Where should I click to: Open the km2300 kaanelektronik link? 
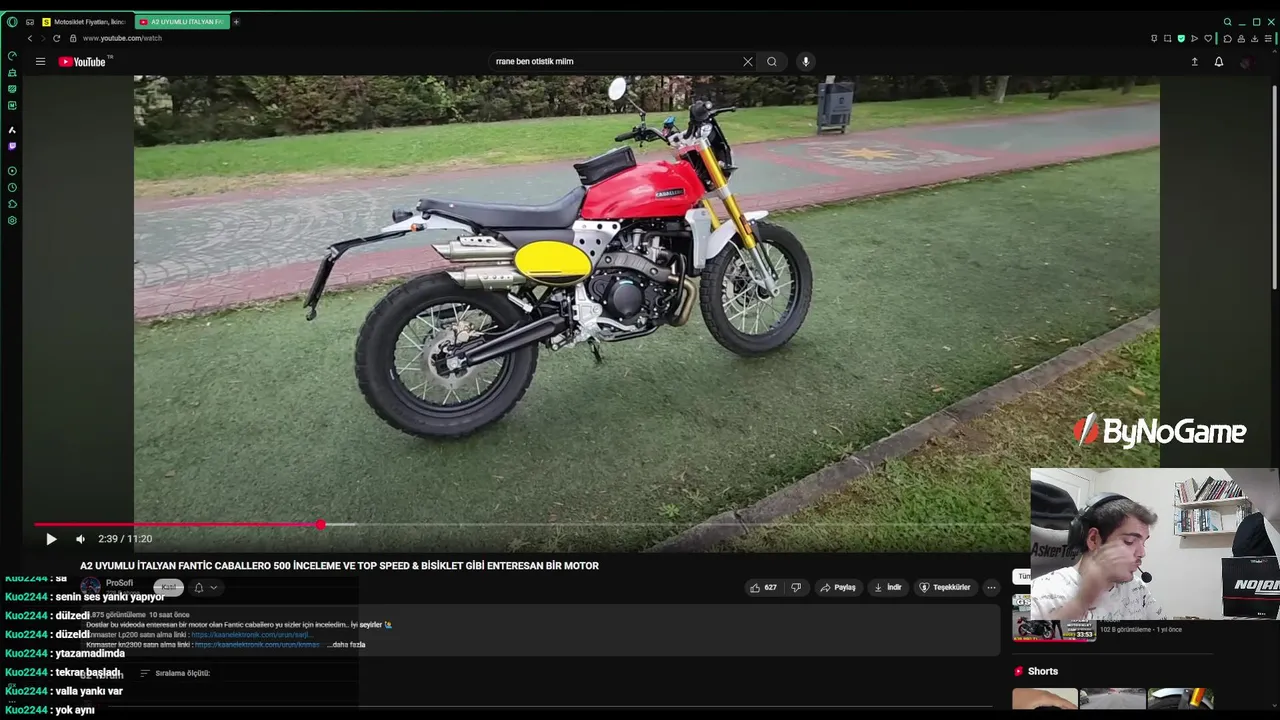click(257, 645)
